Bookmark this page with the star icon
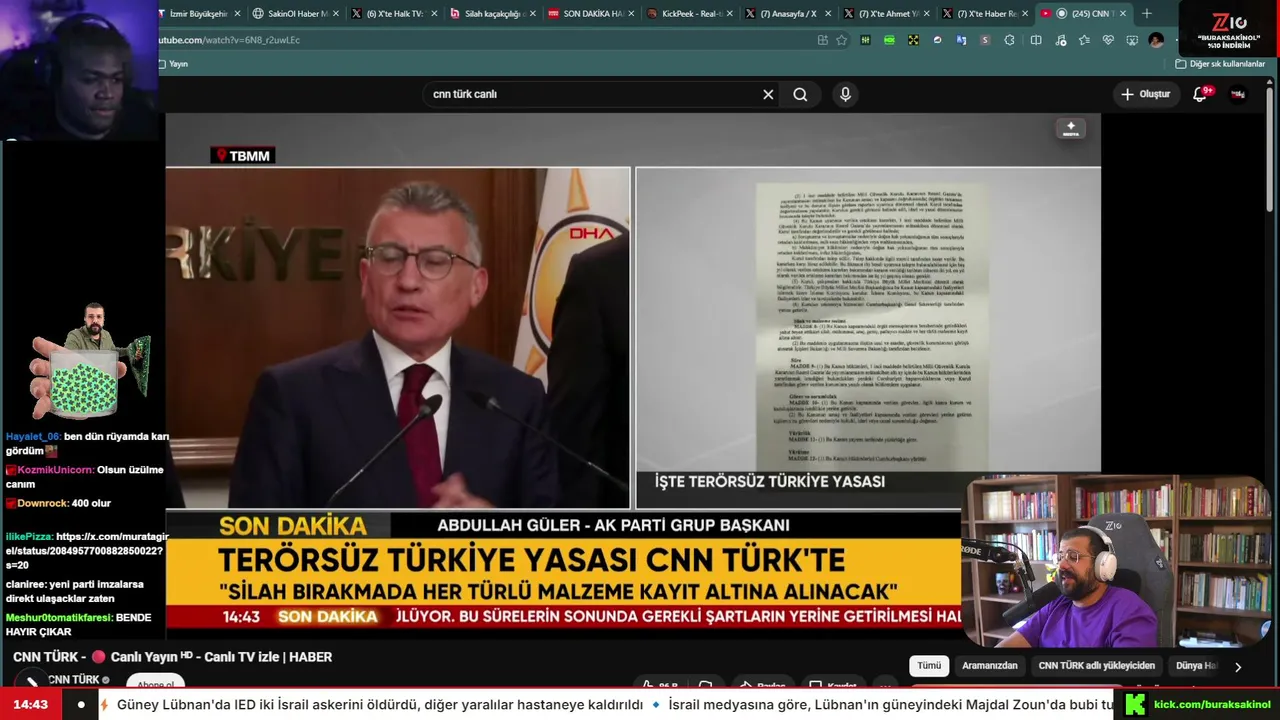Screen dimensions: 1280x720 pyautogui.click(x=842, y=40)
